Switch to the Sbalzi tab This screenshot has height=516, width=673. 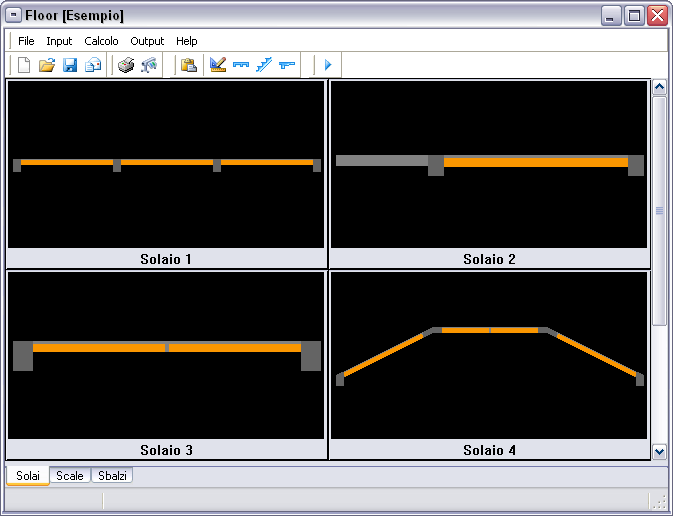click(112, 476)
